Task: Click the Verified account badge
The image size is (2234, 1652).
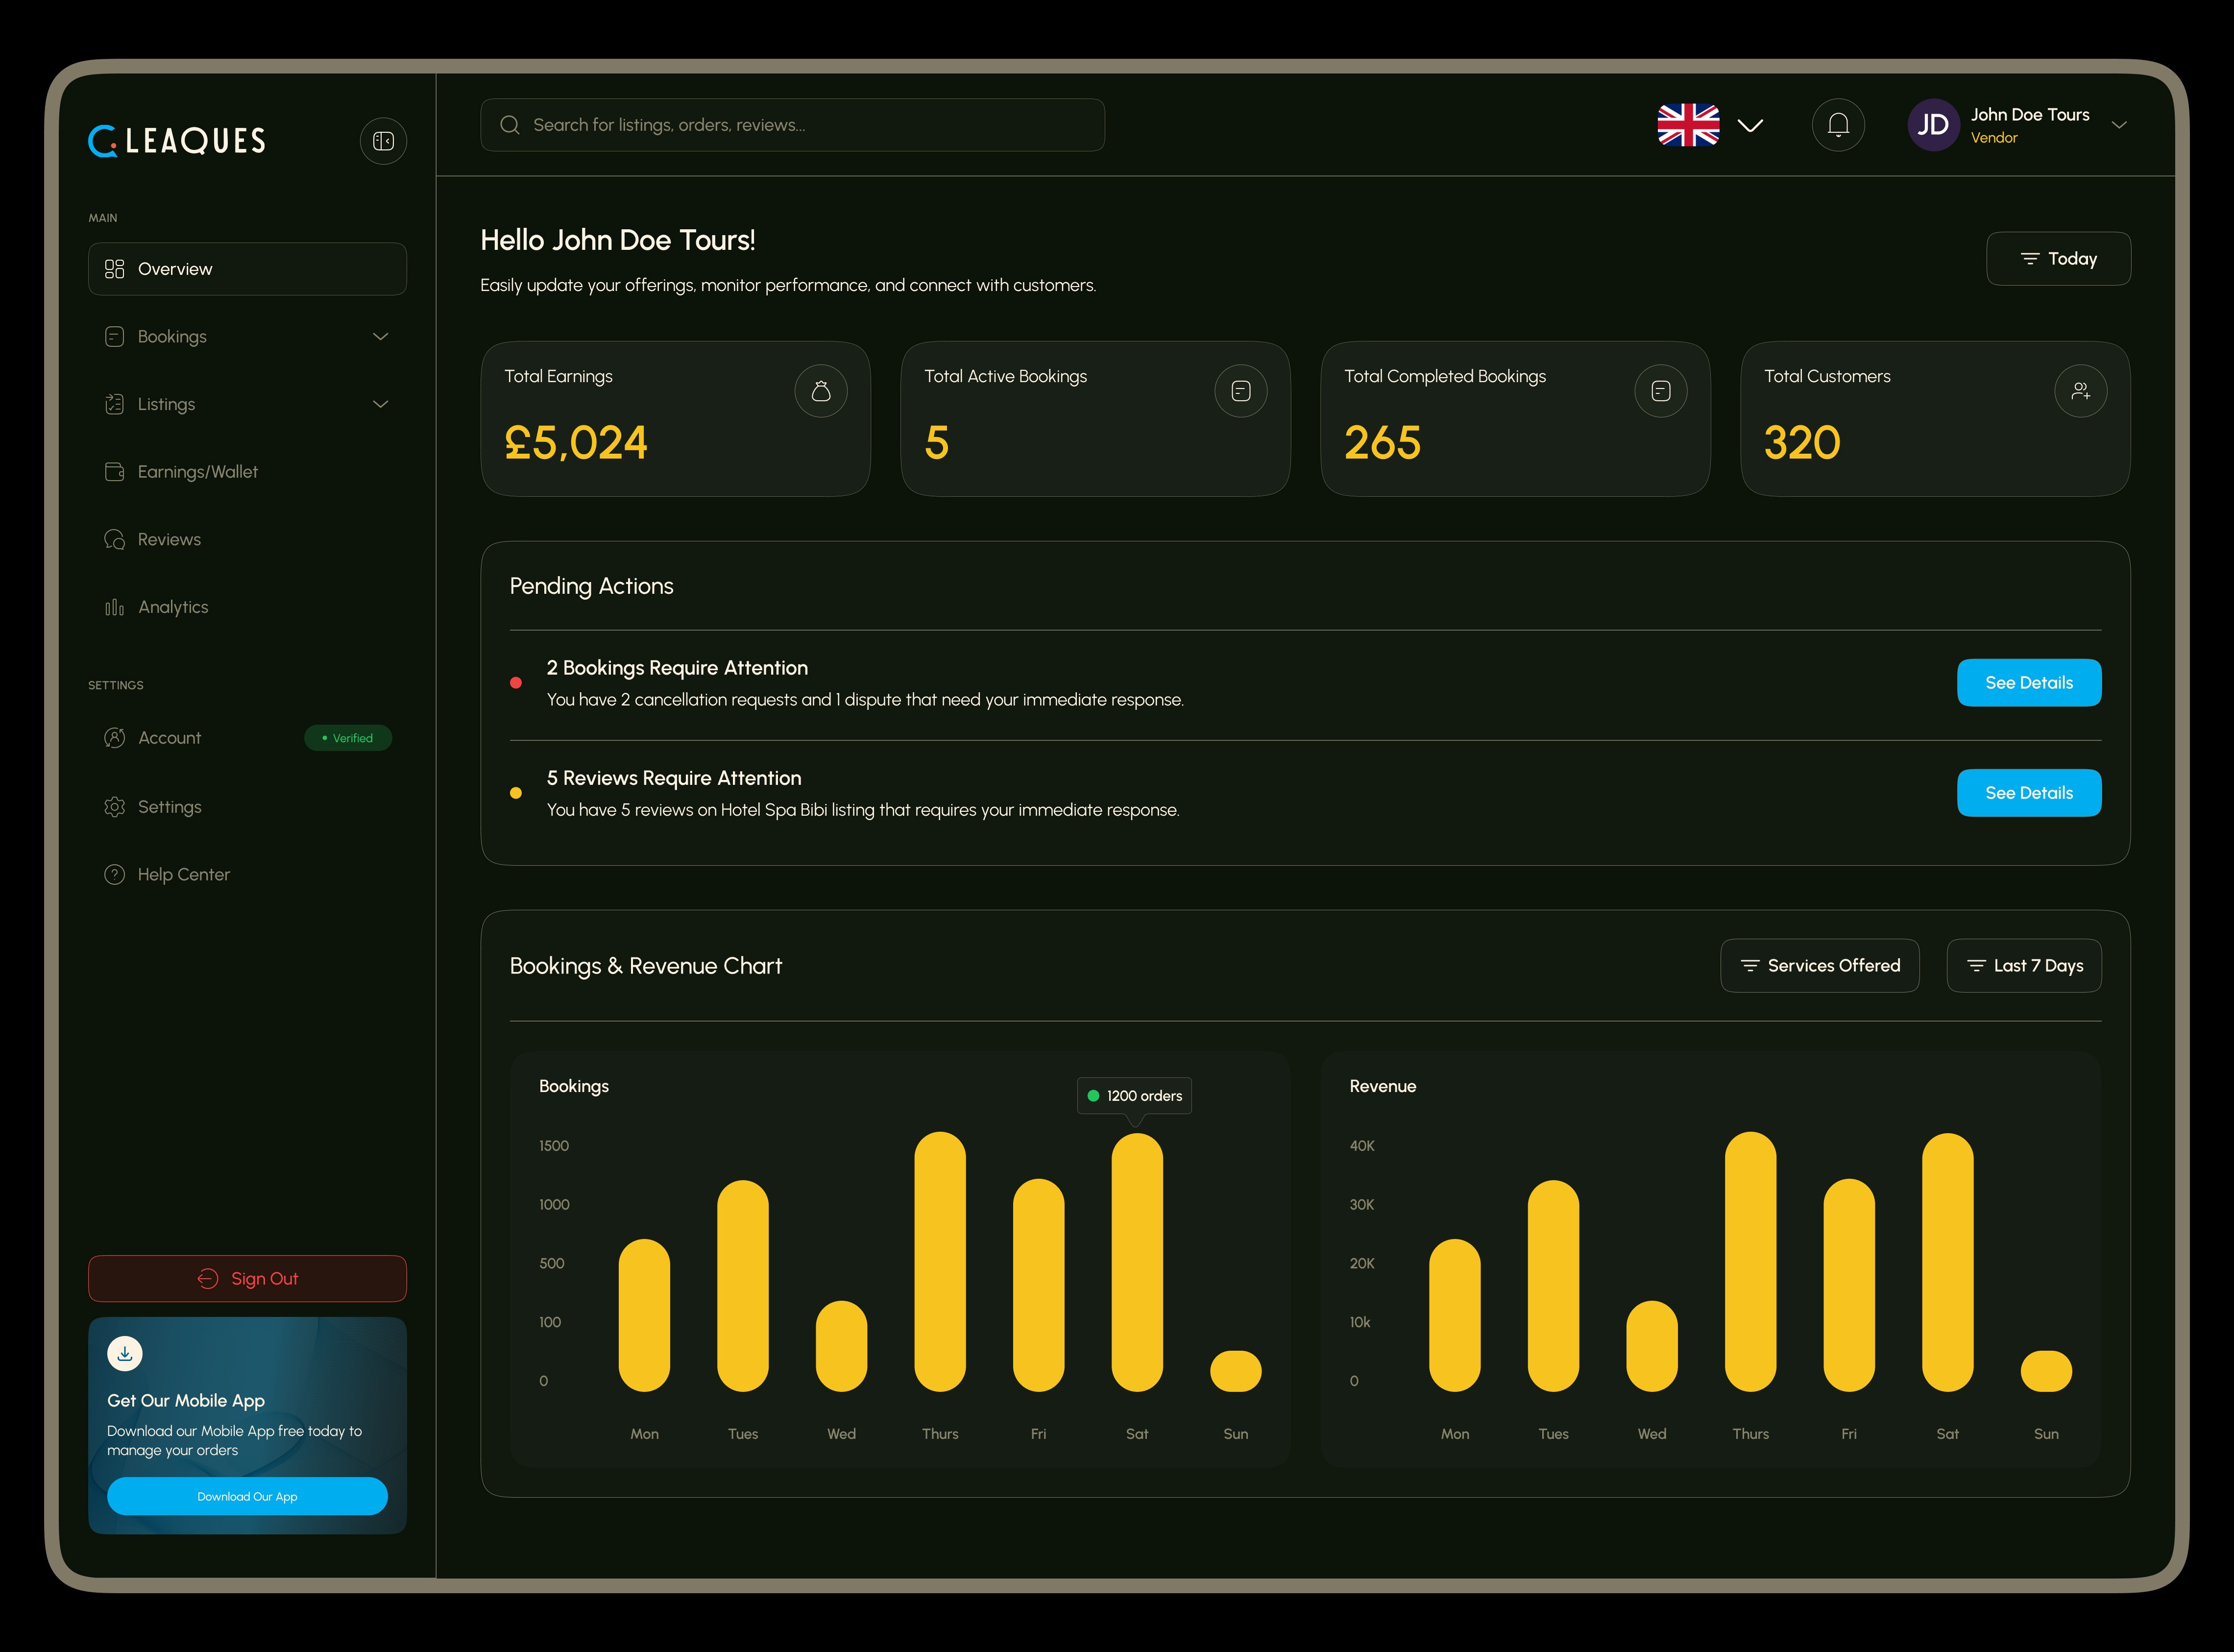Action: (x=348, y=738)
